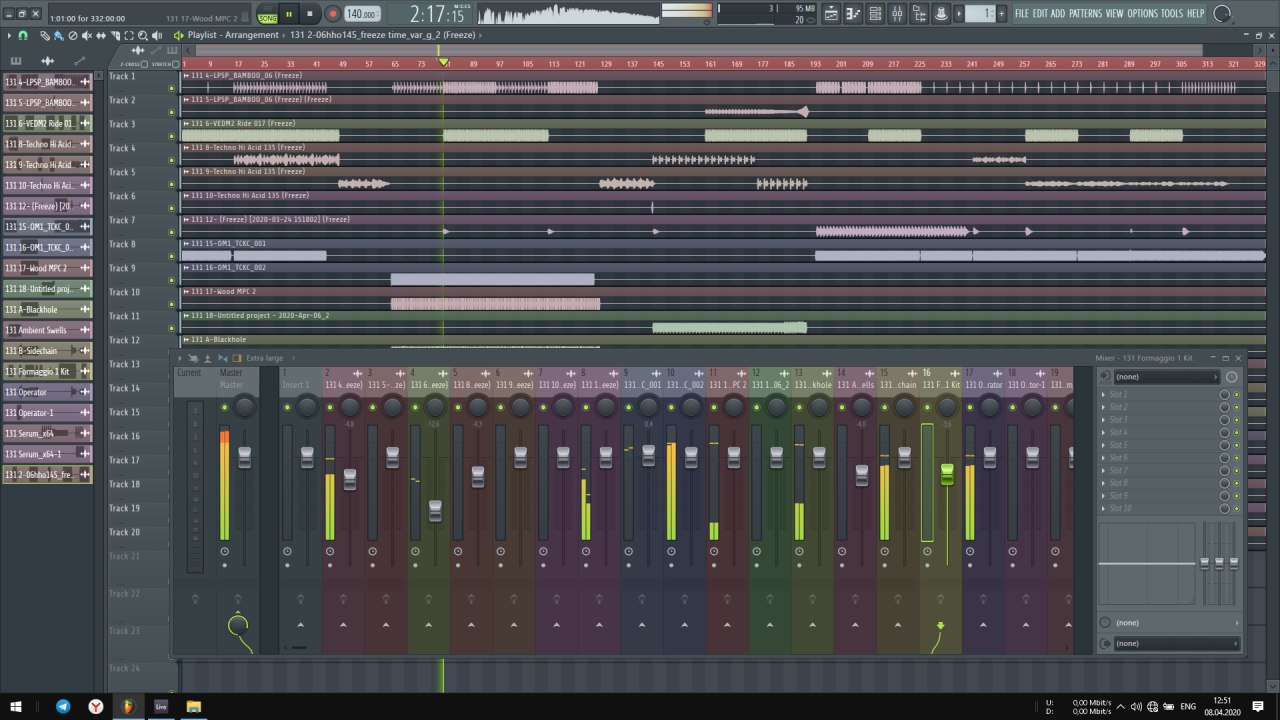Select the playlist select tool
Image resolution: width=1280 pixels, height=720 pixels.
click(x=128, y=35)
